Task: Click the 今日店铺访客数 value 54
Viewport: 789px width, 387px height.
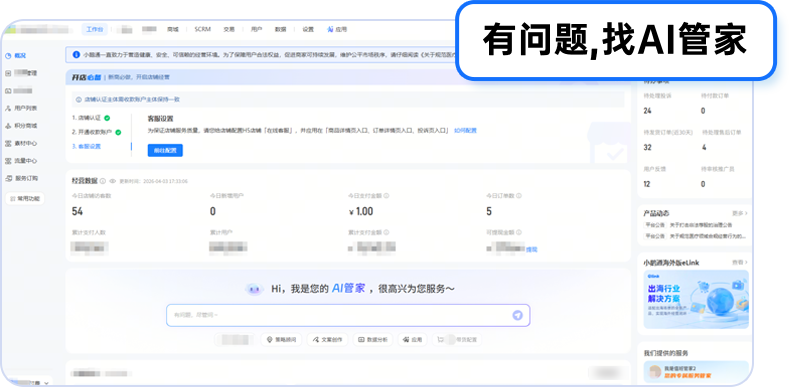Action: [77, 211]
